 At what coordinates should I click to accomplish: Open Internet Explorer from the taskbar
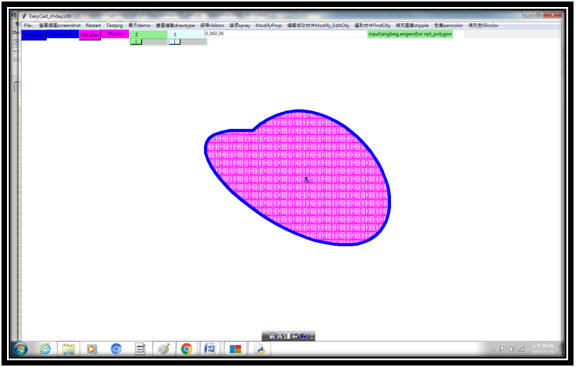[45, 349]
